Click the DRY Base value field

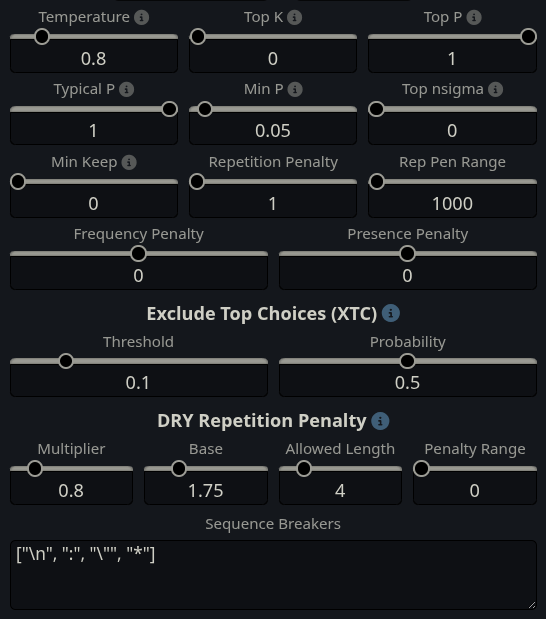[x=206, y=491]
